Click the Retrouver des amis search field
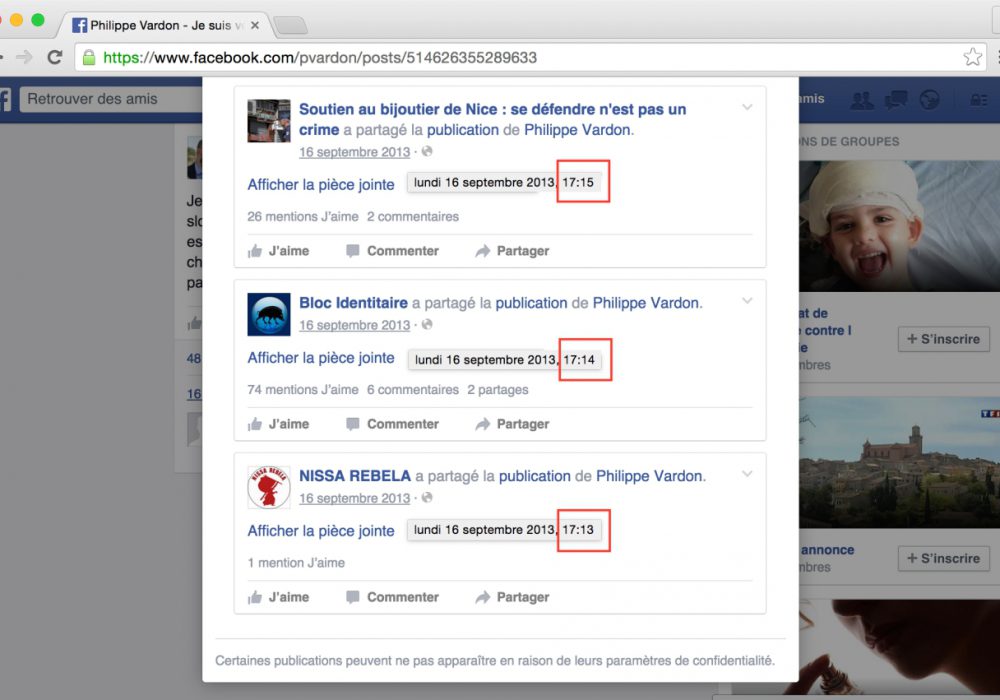This screenshot has width=1000, height=700. (111, 99)
